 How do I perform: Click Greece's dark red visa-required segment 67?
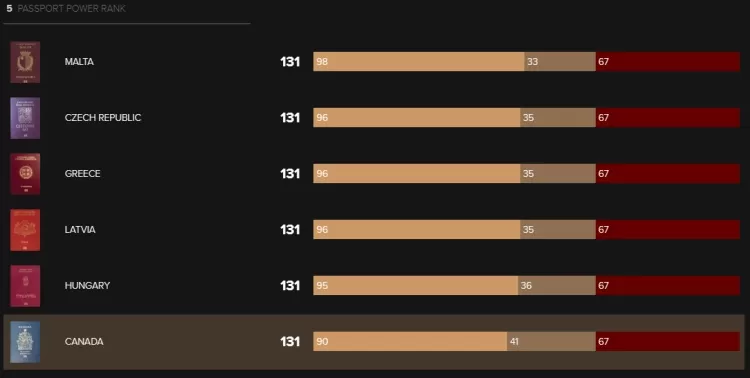pos(668,174)
